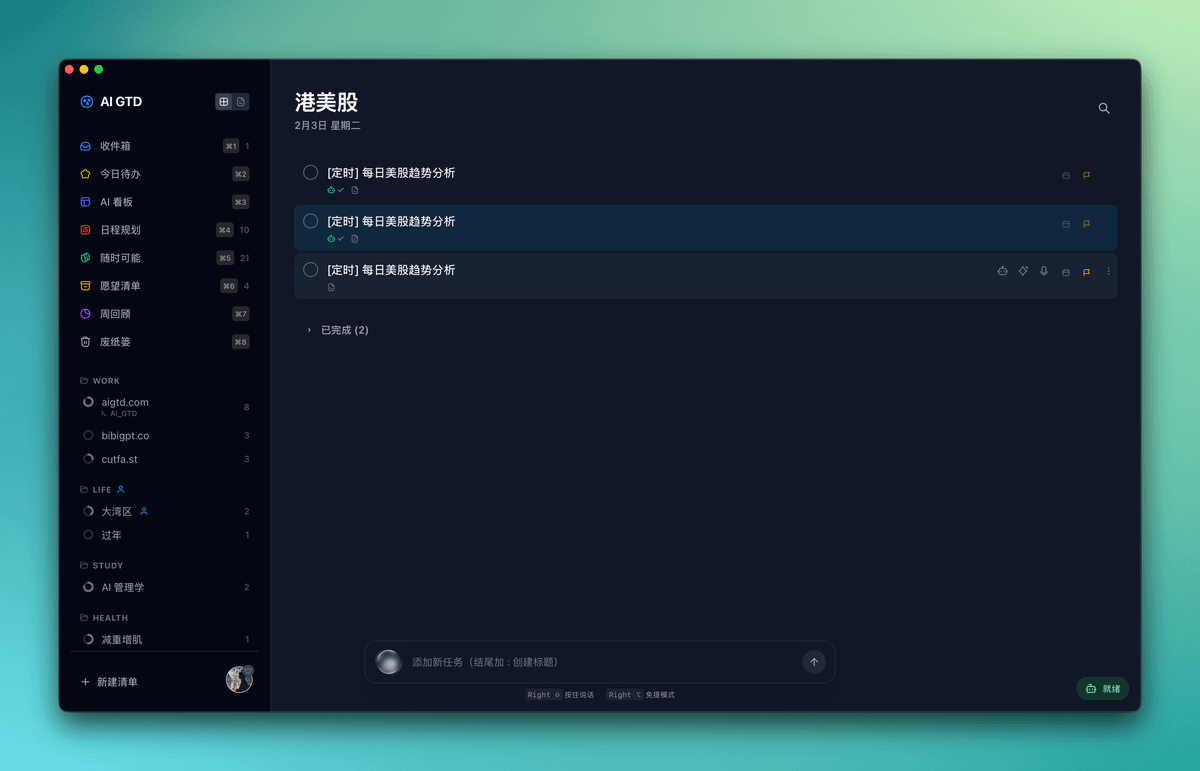Open 收件箱 in the sidebar
The height and width of the screenshot is (771, 1200).
[115, 146]
